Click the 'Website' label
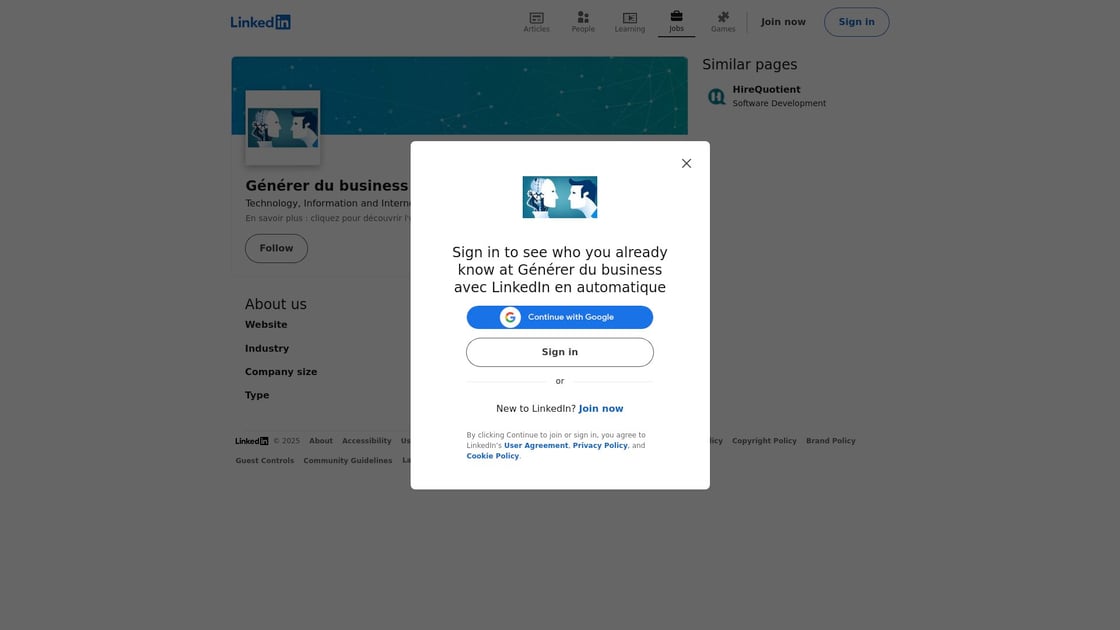1120x630 pixels. [x=266, y=324]
